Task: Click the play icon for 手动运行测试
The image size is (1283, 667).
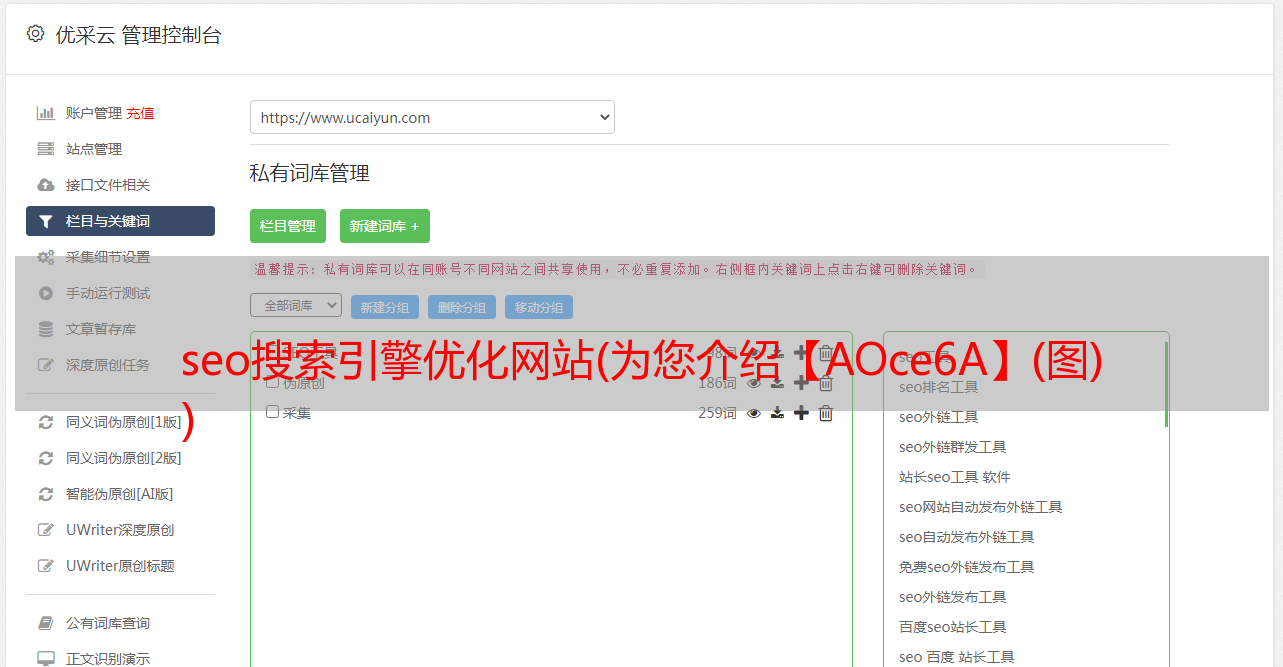Action: (x=46, y=293)
